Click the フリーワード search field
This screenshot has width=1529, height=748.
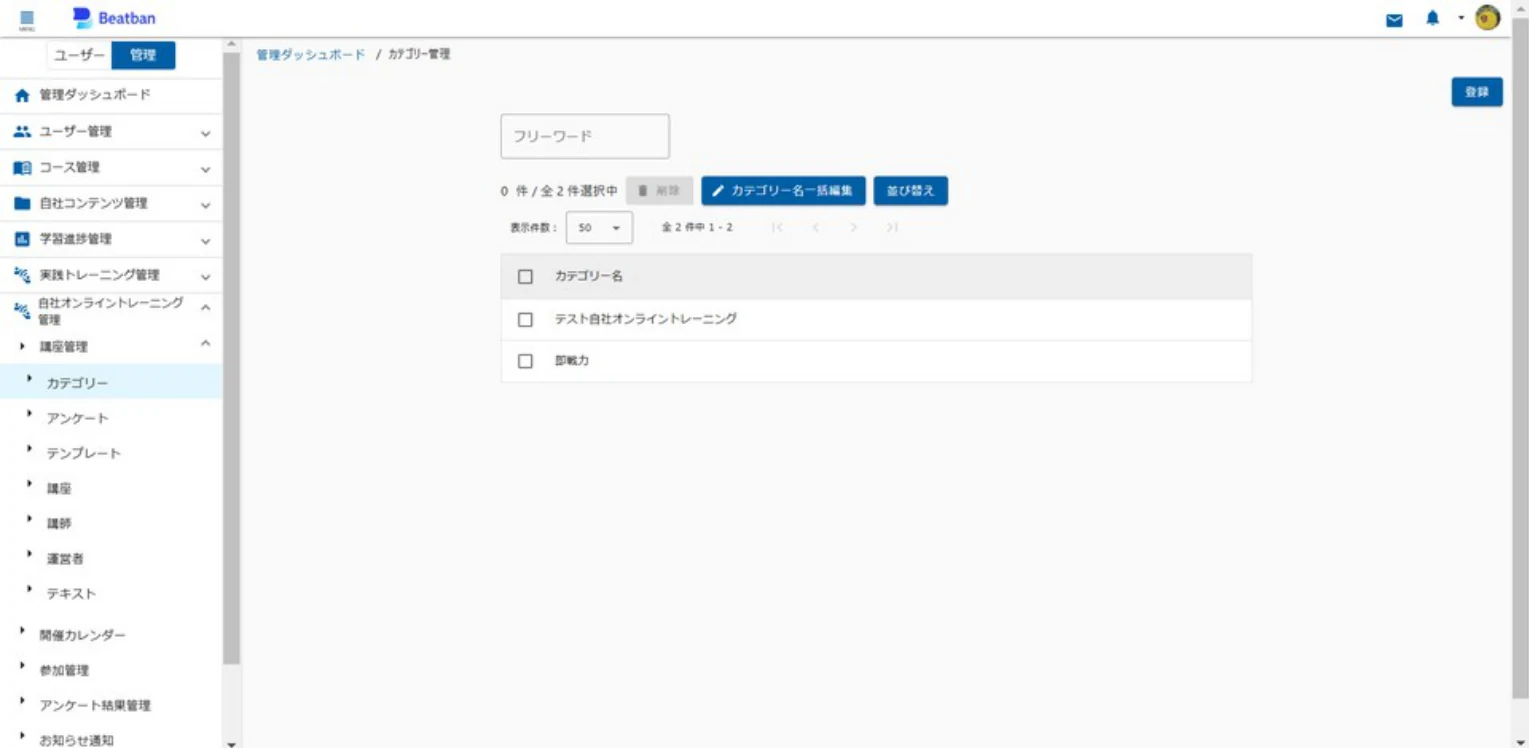585,136
